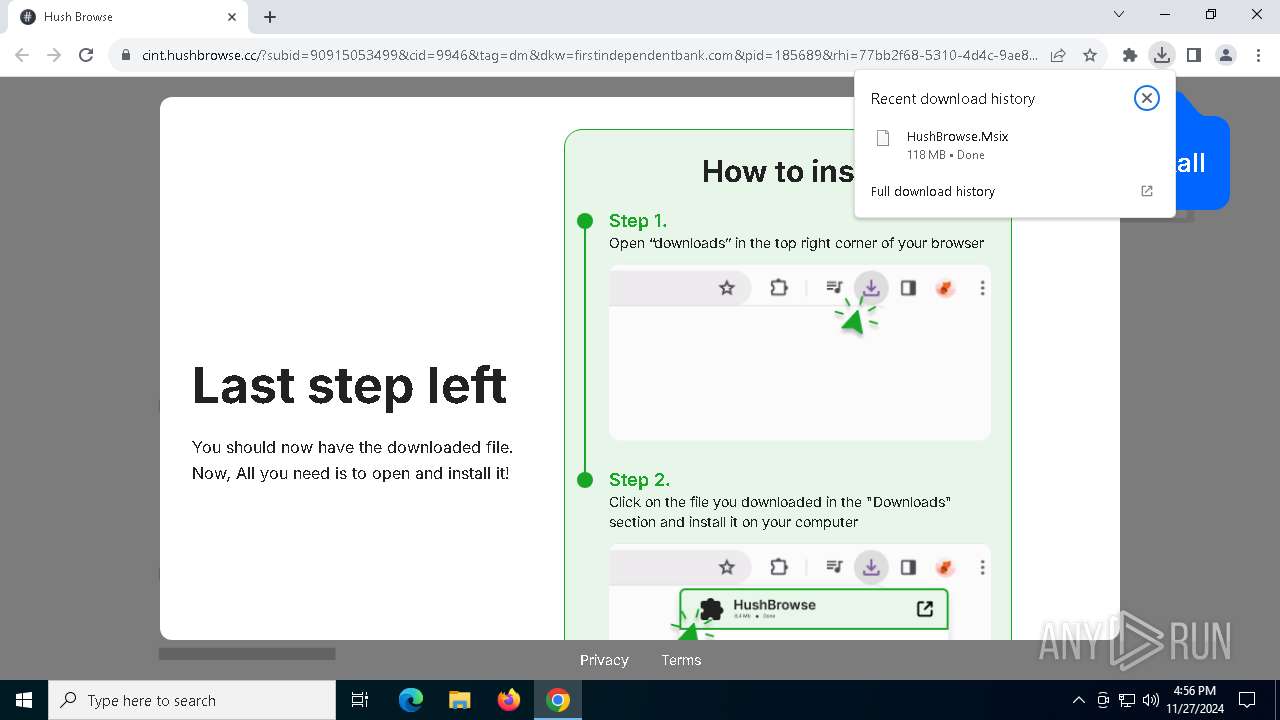The width and height of the screenshot is (1280, 720).
Task: Go back using the back arrow
Action: coord(22,55)
